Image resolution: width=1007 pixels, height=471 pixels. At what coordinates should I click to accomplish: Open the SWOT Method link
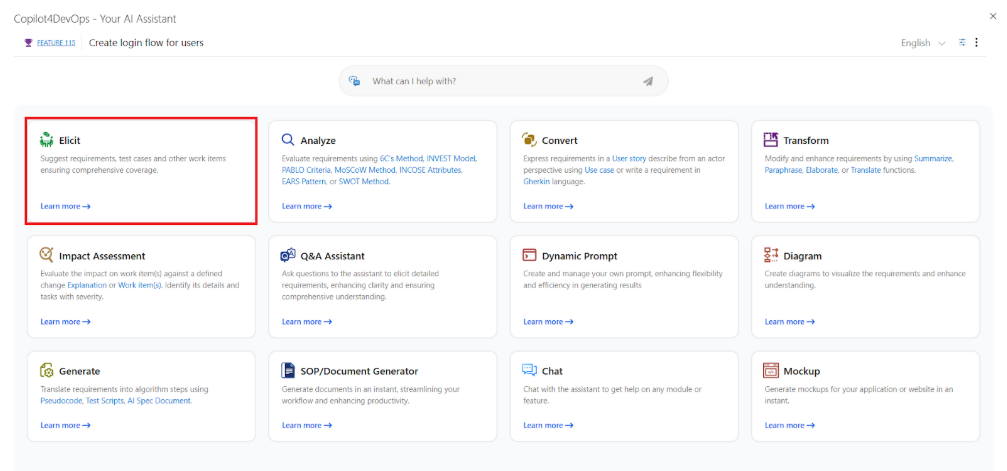tap(364, 182)
